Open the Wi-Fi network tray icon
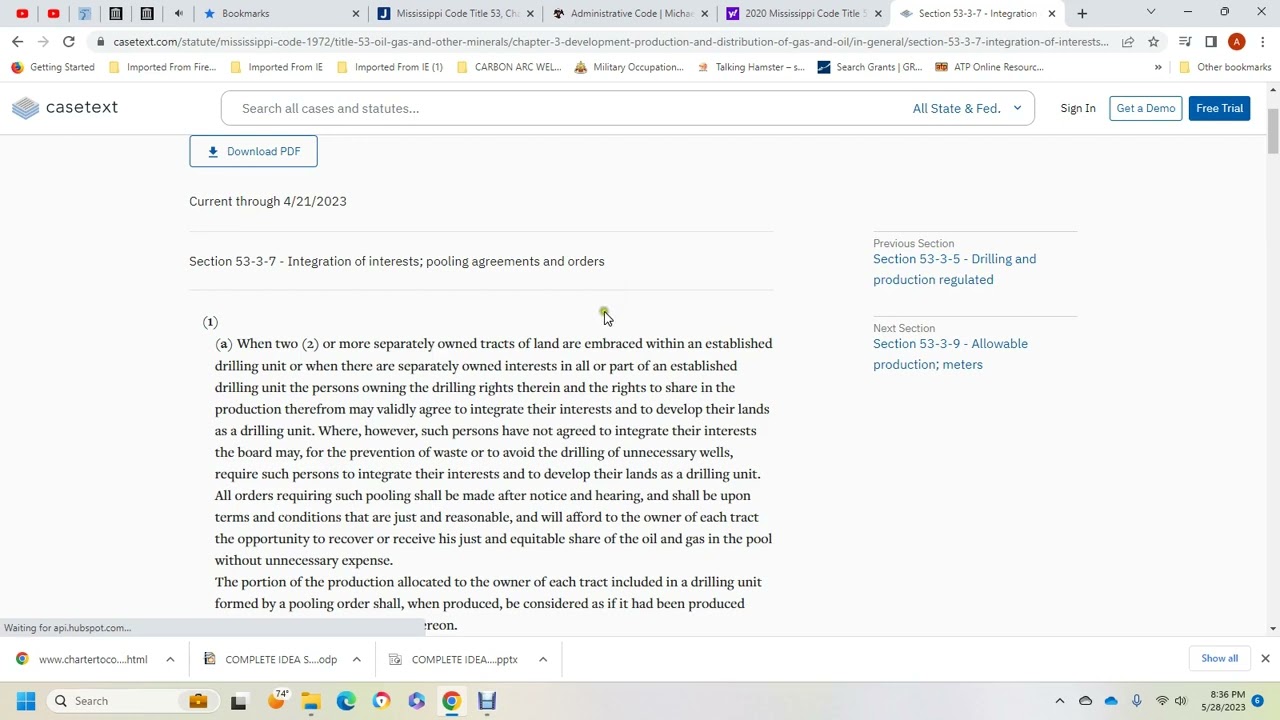This screenshot has width=1280, height=720. 1162,701
